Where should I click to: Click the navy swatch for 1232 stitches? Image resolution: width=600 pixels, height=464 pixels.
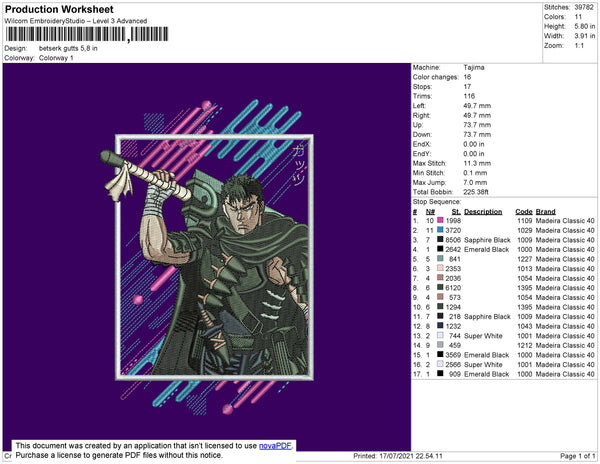[440, 326]
